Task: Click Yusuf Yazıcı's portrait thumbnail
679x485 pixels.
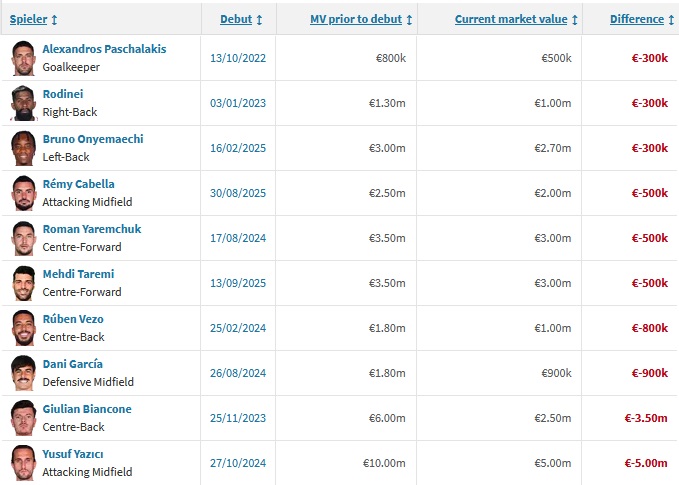Action: (x=23, y=463)
